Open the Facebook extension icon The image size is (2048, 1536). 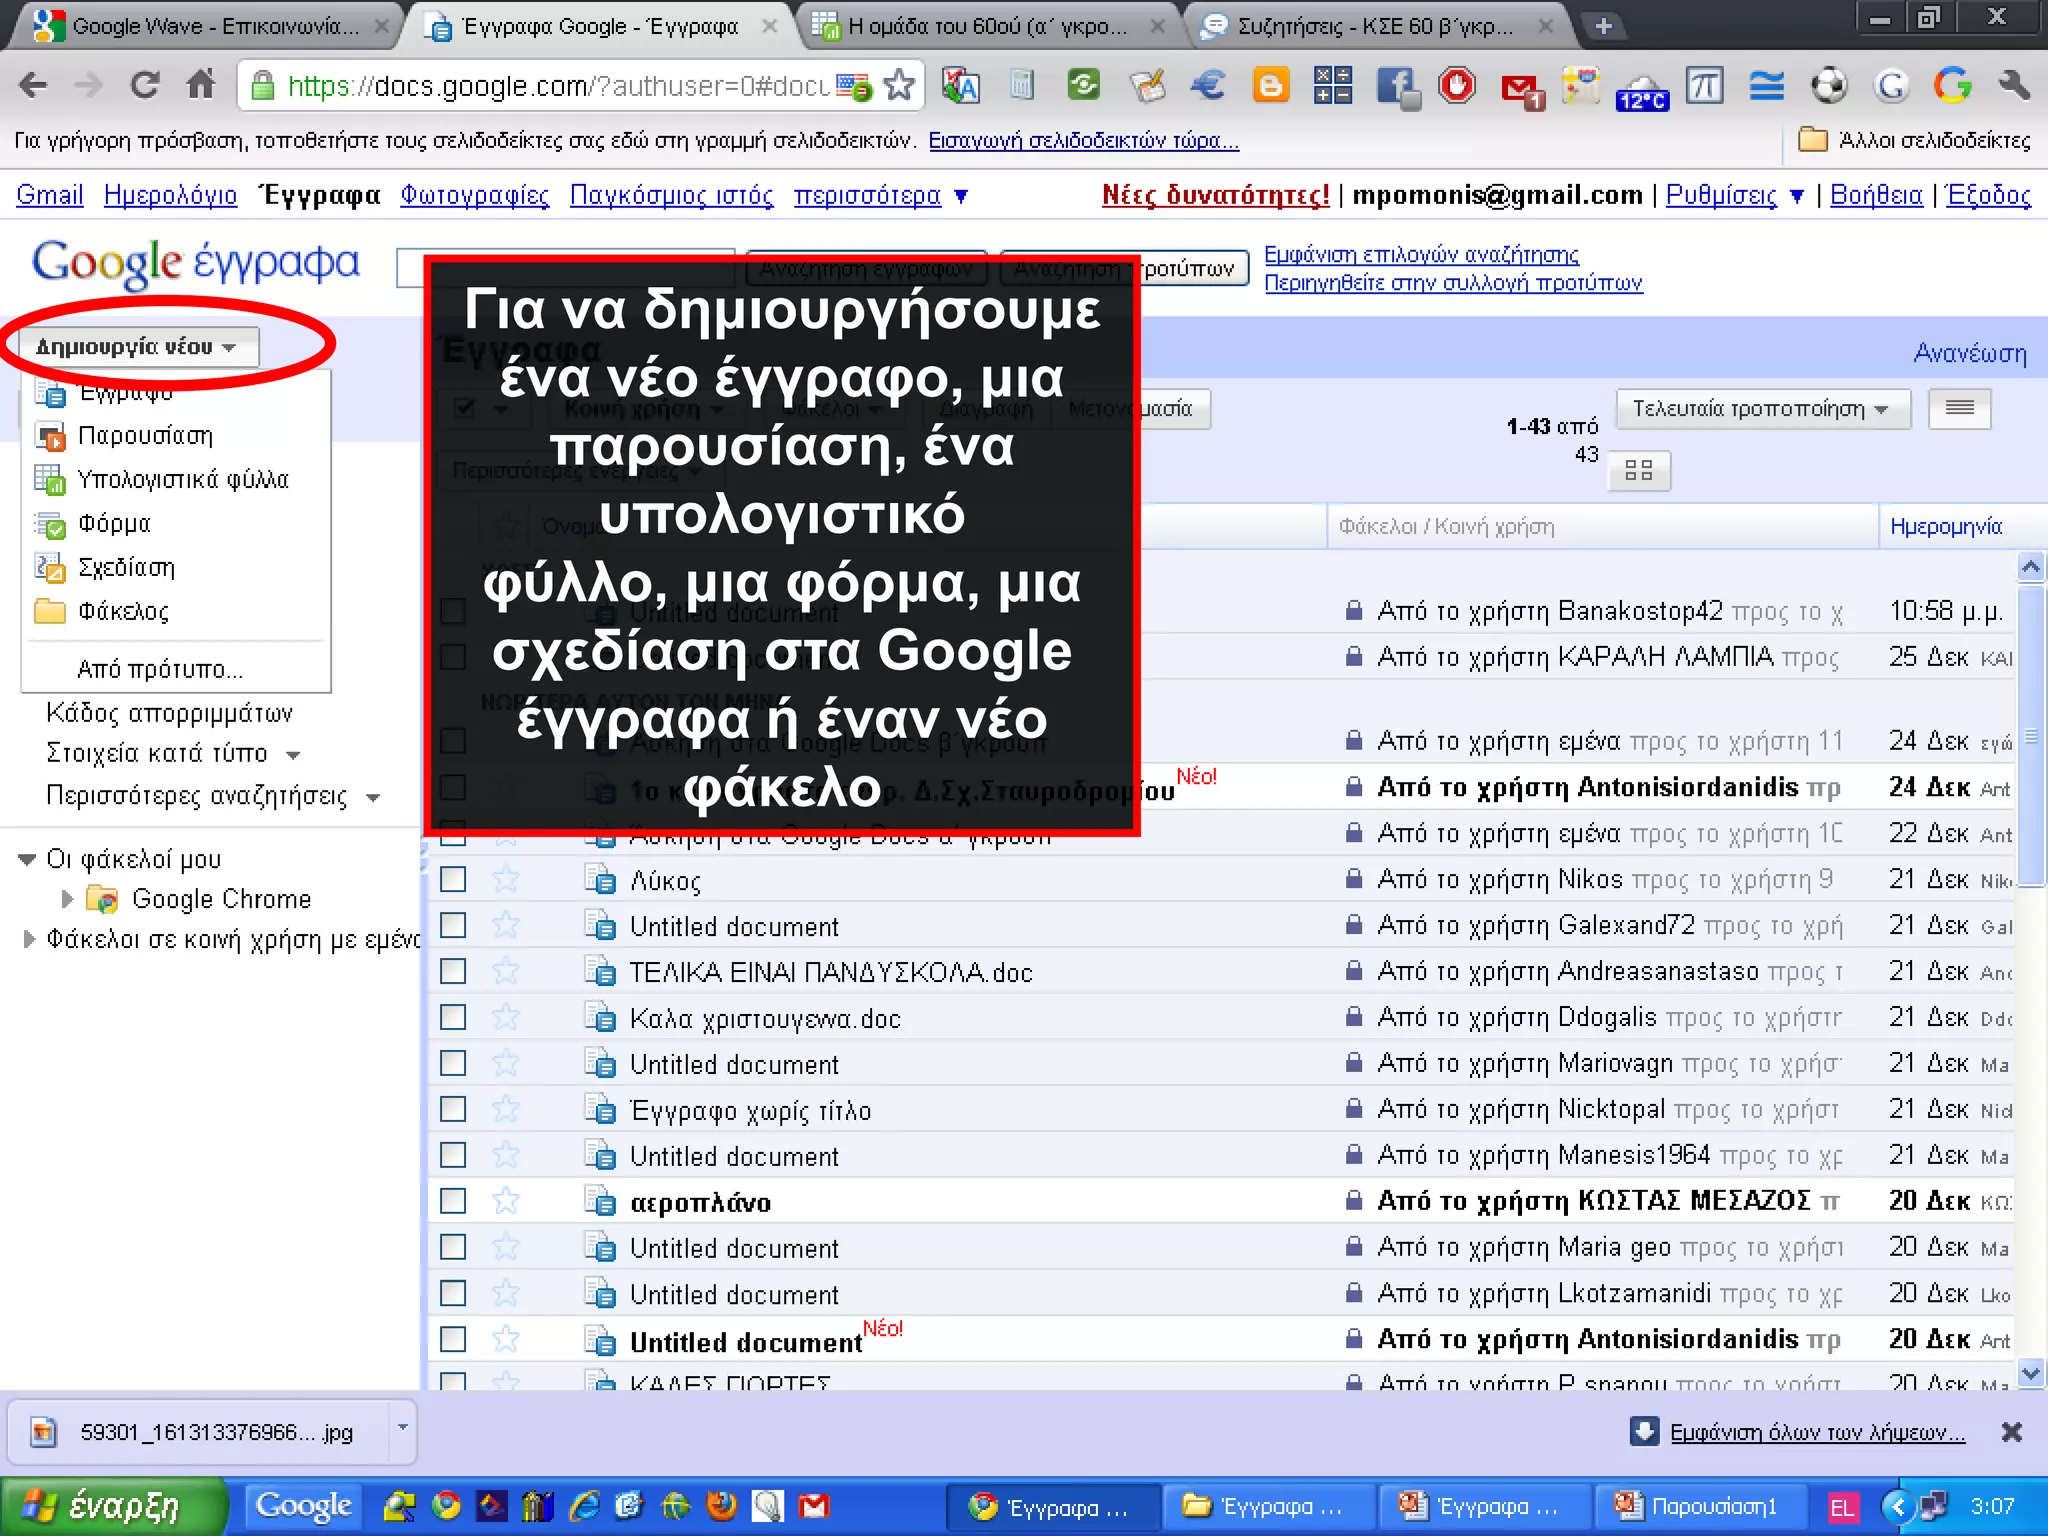(x=1396, y=86)
